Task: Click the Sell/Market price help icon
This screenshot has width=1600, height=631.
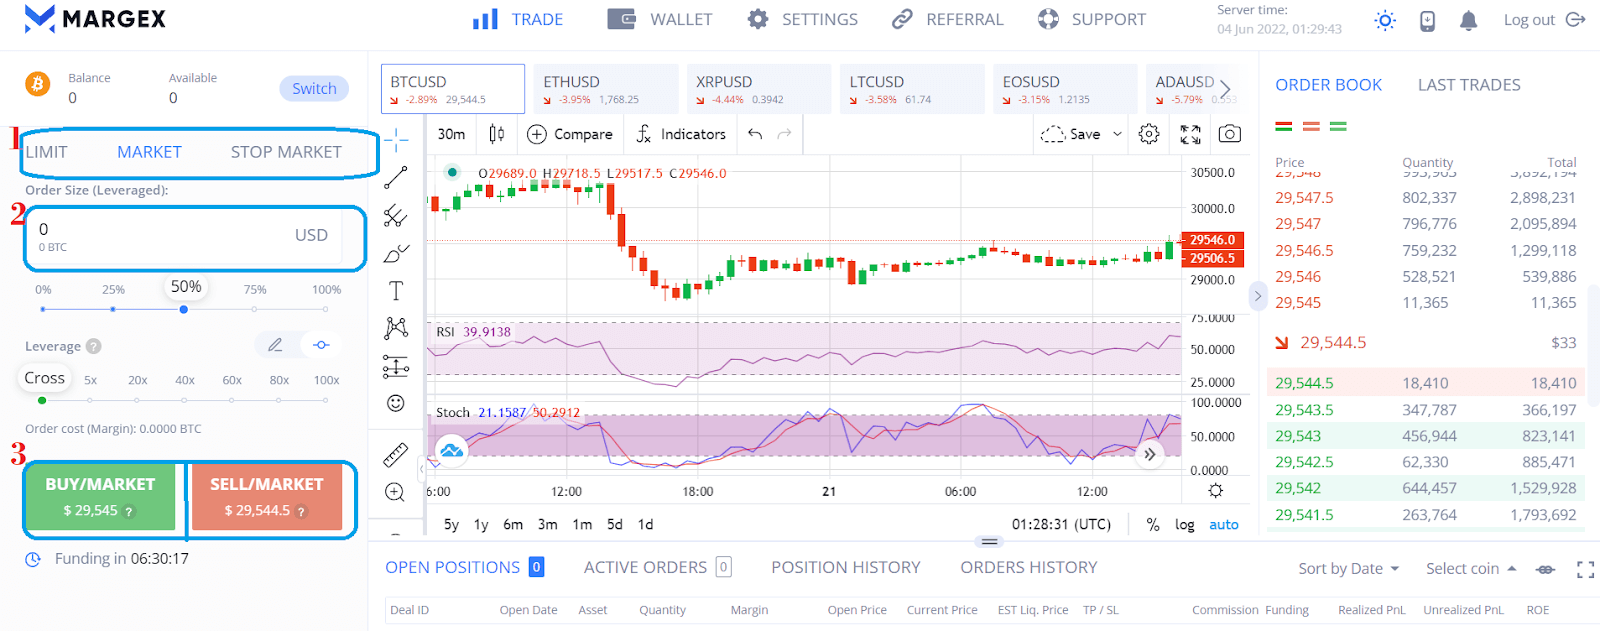Action: click(x=301, y=511)
